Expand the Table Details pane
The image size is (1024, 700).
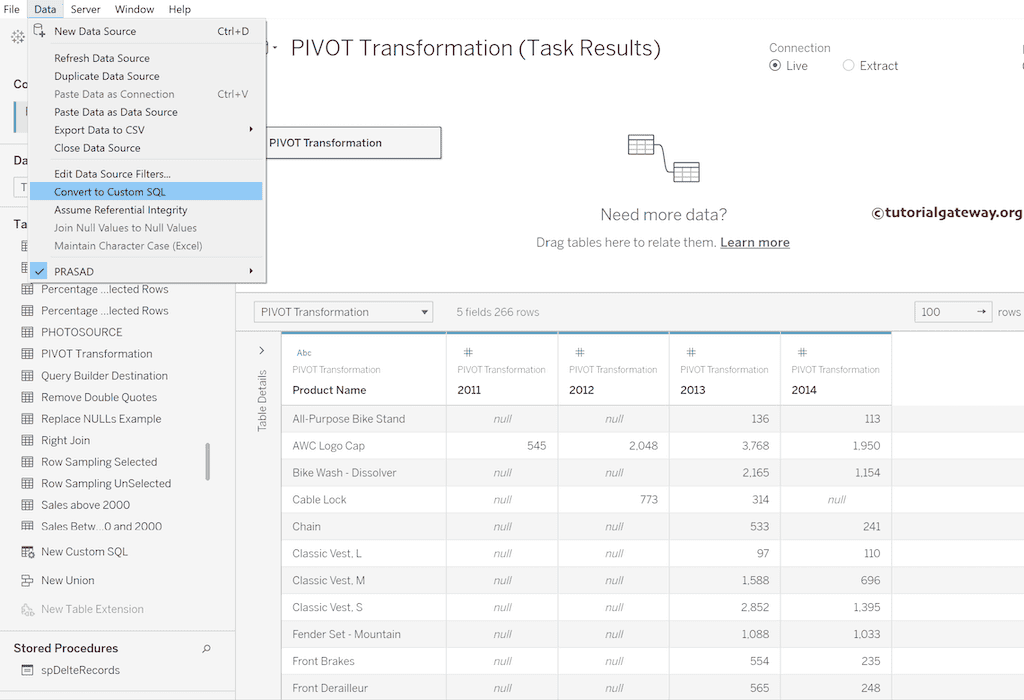click(262, 351)
